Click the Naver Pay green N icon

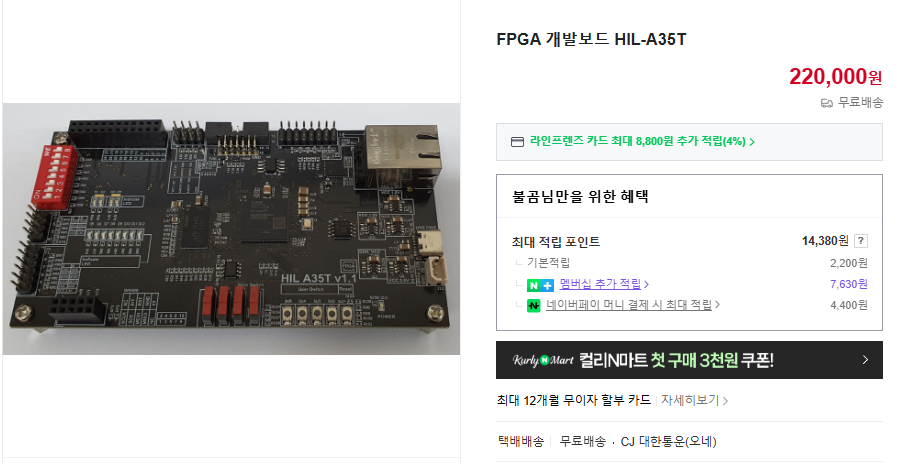(x=533, y=305)
